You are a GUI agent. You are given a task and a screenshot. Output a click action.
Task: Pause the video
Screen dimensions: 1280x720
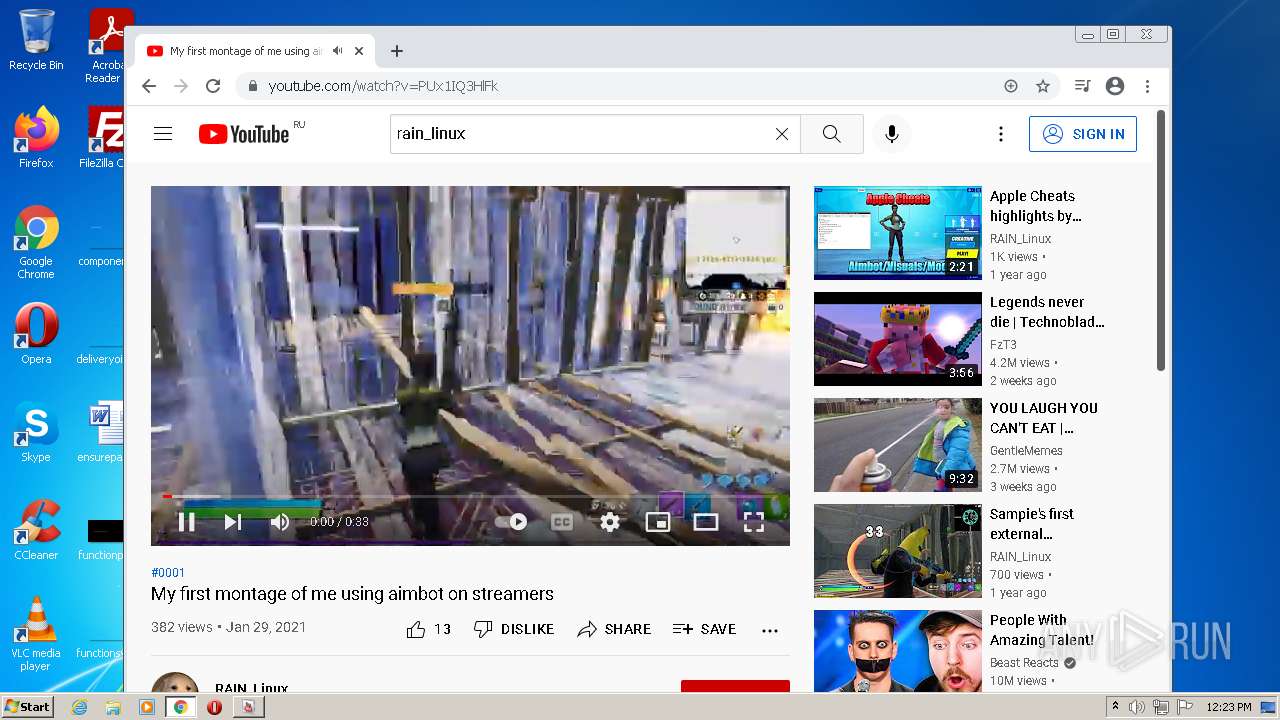186,521
